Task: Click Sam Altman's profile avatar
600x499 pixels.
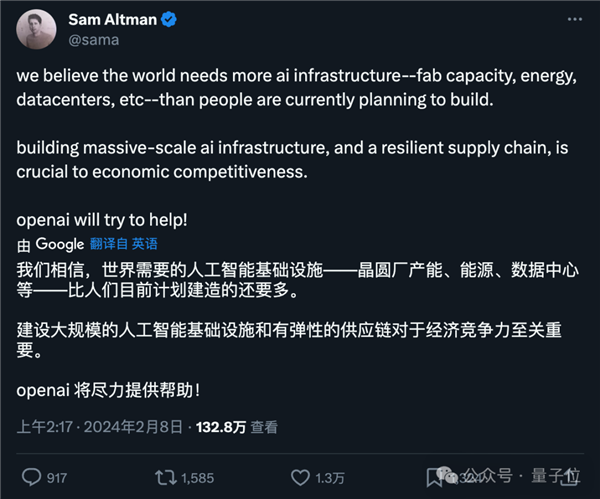Action: [x=36, y=30]
